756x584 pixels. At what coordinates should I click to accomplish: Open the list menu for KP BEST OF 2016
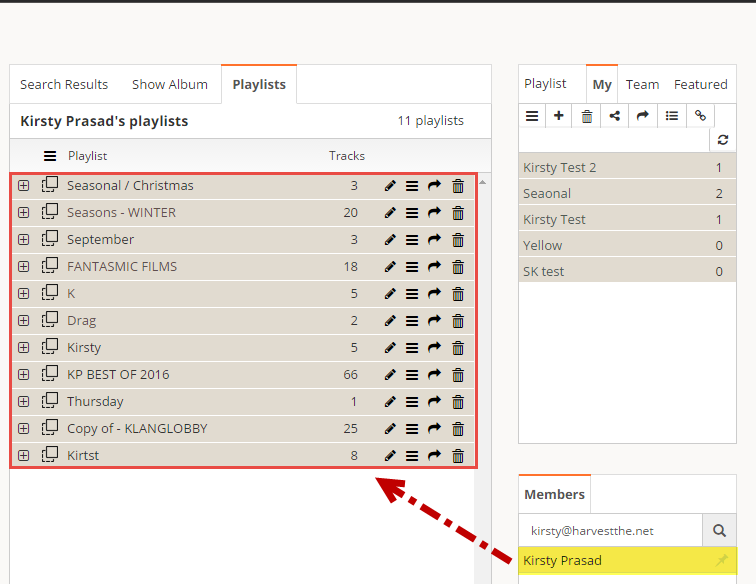click(412, 375)
